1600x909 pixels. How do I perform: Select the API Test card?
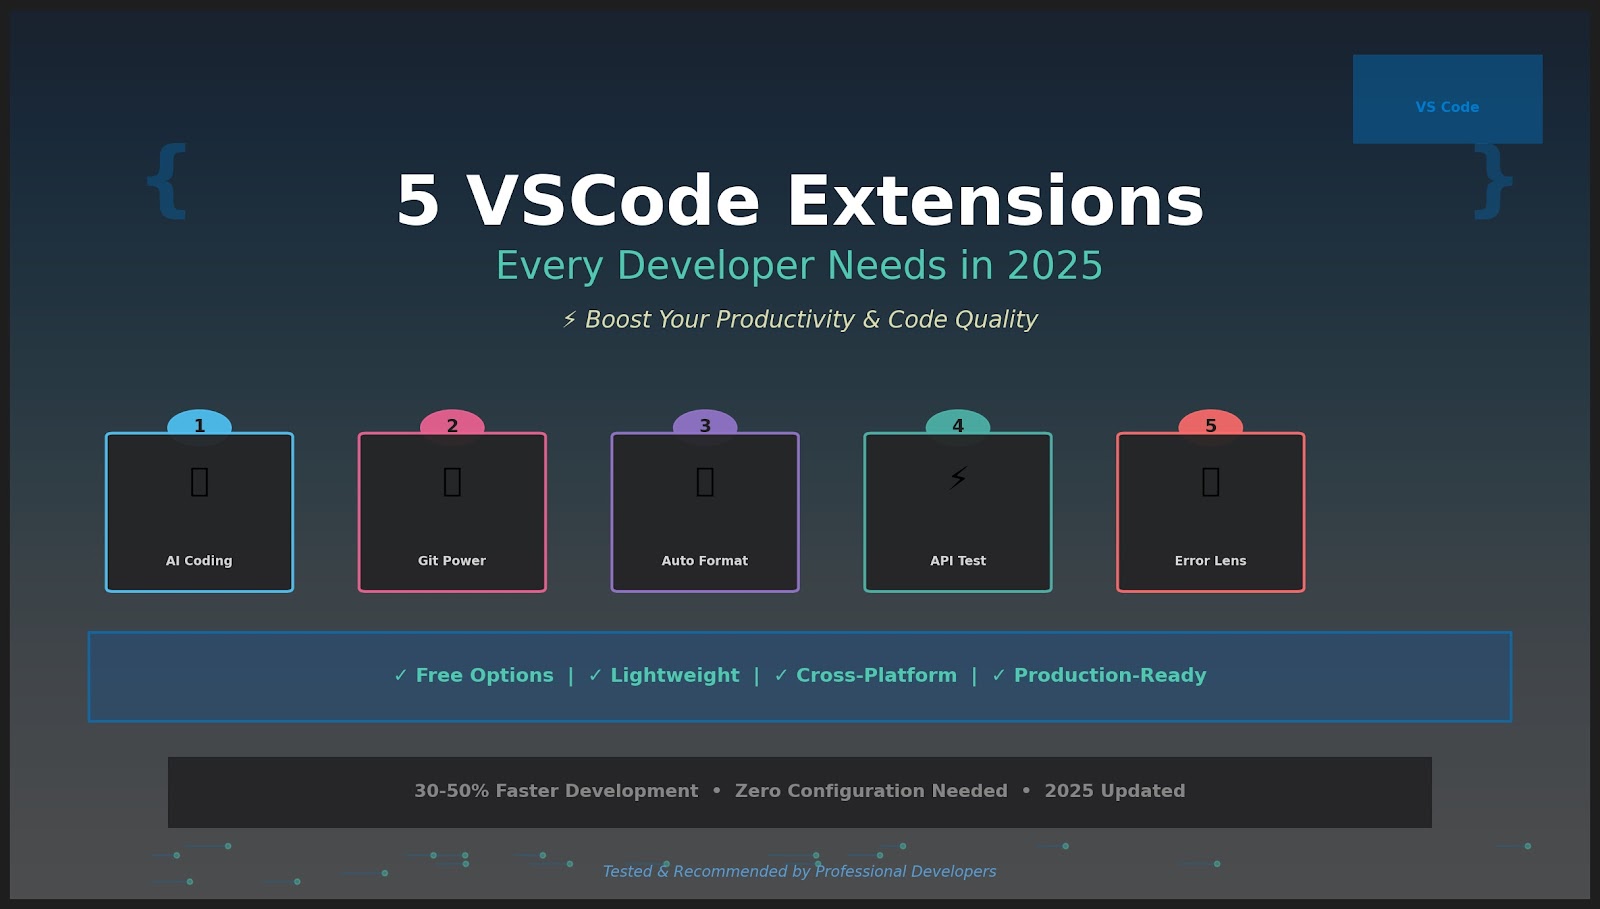click(957, 512)
